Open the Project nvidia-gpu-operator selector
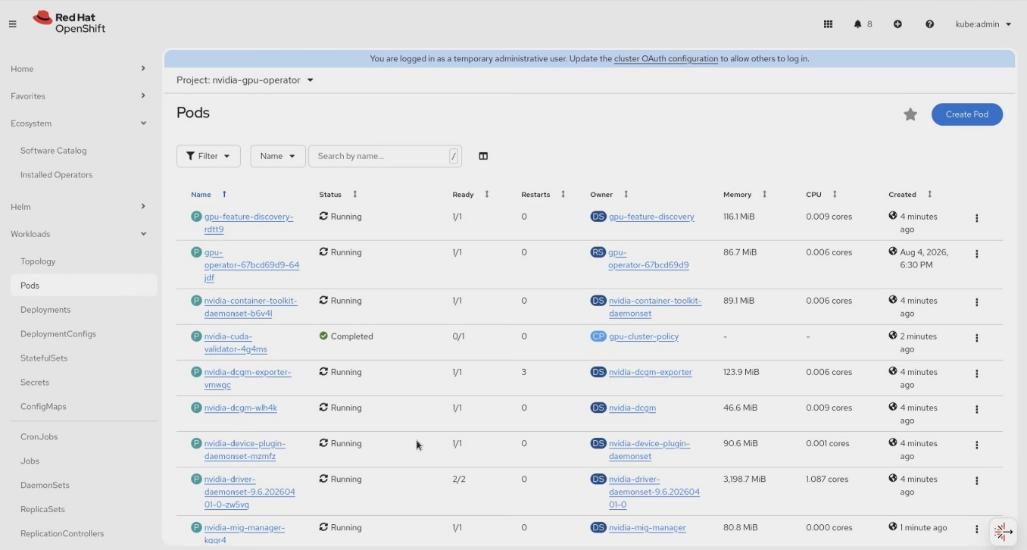The width and height of the screenshot is (1027, 550). (245, 80)
